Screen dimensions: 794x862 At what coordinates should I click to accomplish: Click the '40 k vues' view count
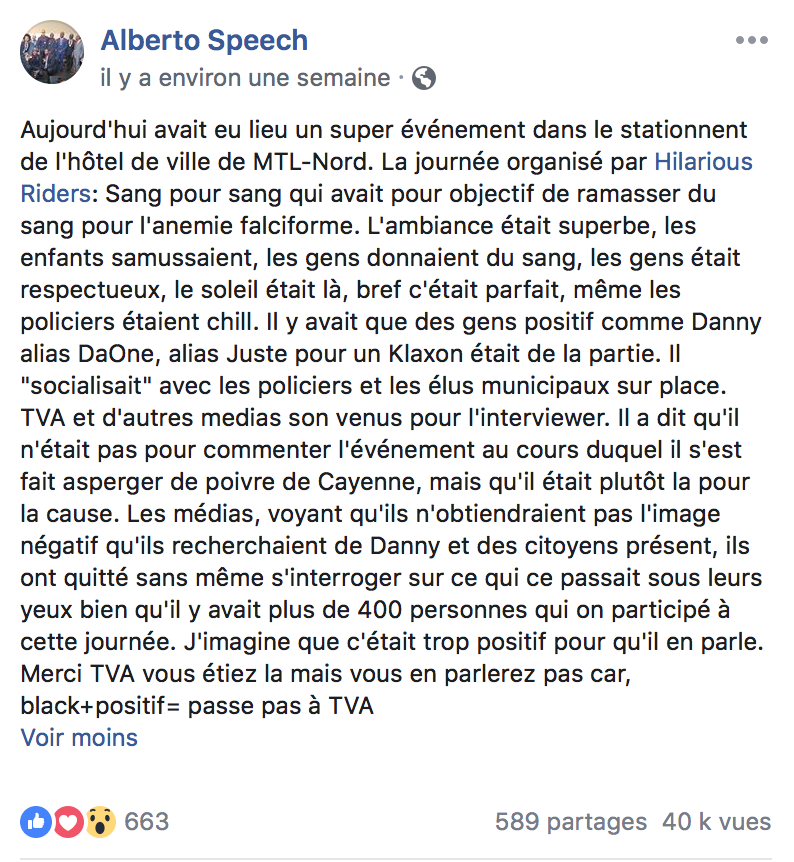coord(716,822)
